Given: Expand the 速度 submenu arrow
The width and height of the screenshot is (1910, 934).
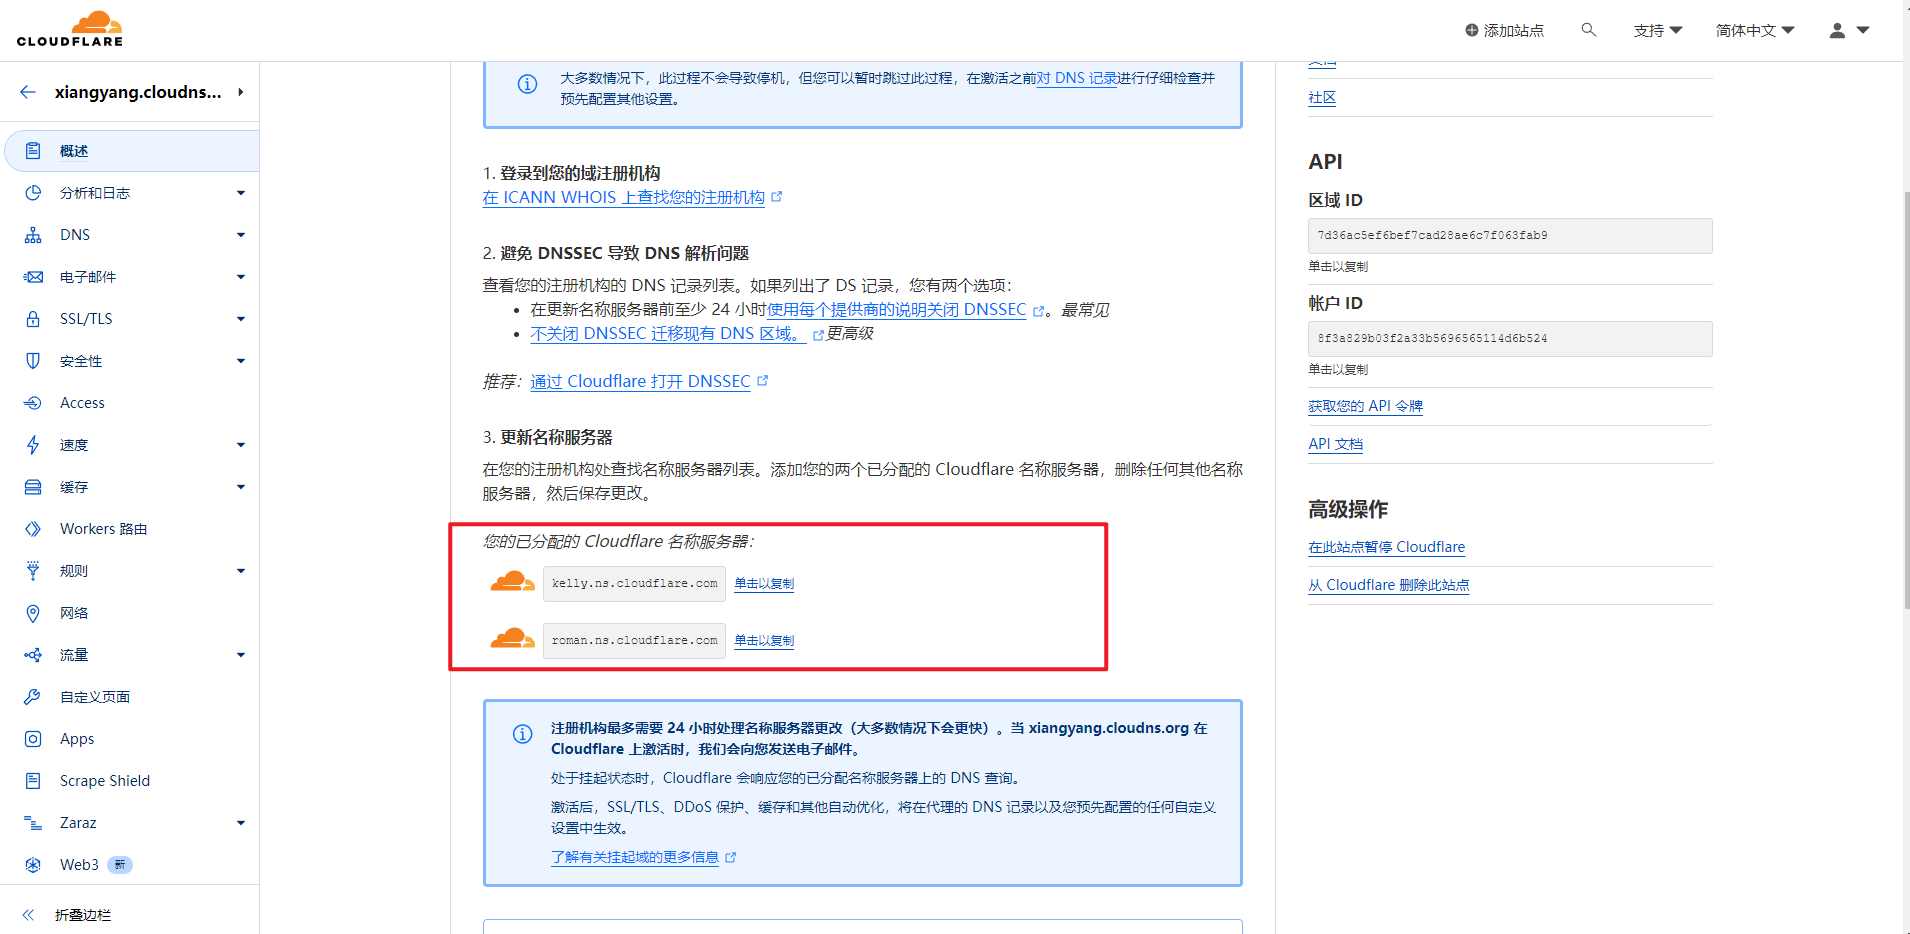Looking at the screenshot, I should 241,445.
